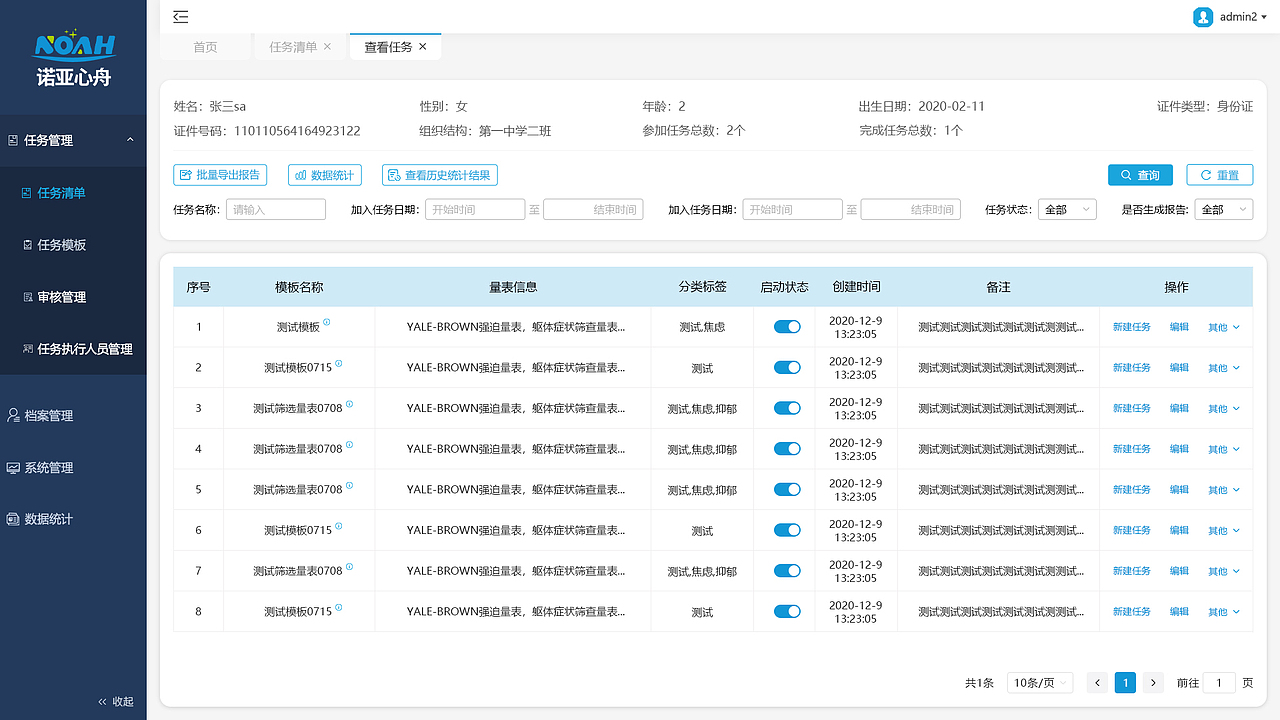Click the info icon beside 测试模板 in row 1
The width and height of the screenshot is (1280, 720).
pyautogui.click(x=327, y=323)
